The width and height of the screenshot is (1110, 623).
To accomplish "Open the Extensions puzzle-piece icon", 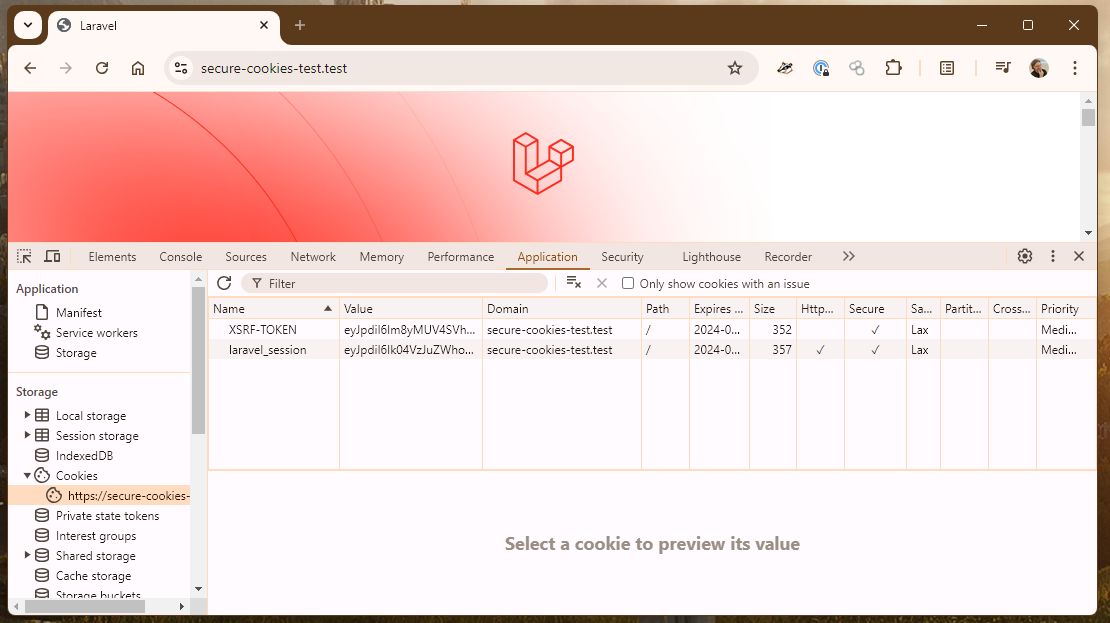I will click(x=893, y=68).
